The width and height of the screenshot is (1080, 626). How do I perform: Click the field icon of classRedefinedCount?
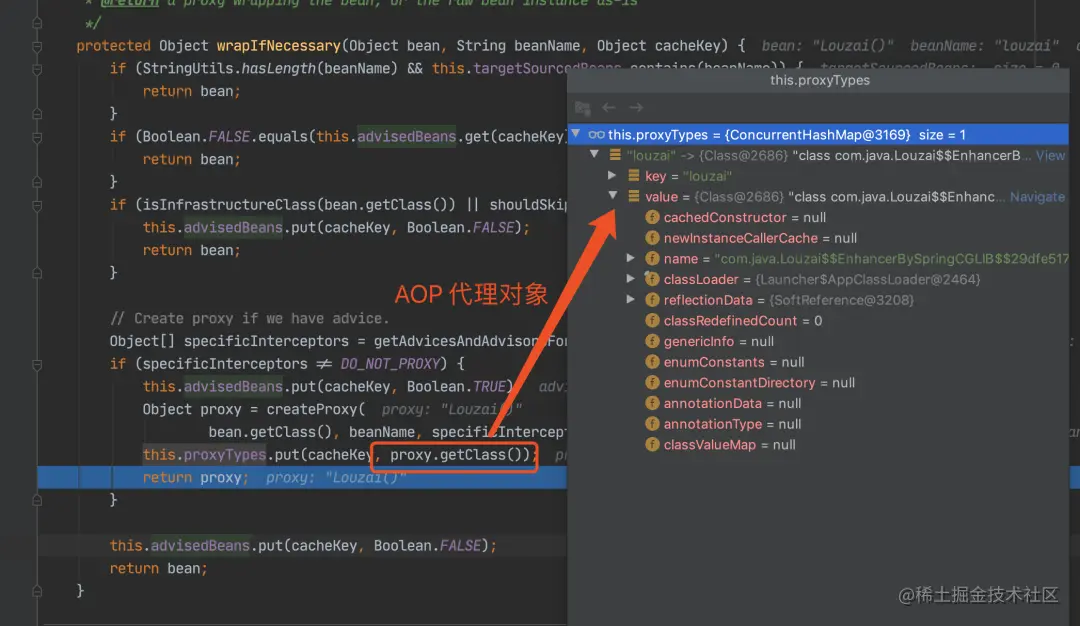pyautogui.click(x=652, y=321)
